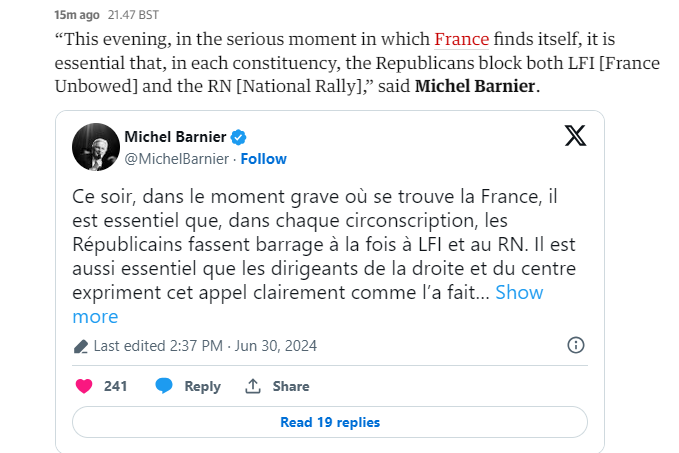This screenshot has height=453, width=679.
Task: Click the X logo in the tweet
Action: [576, 136]
